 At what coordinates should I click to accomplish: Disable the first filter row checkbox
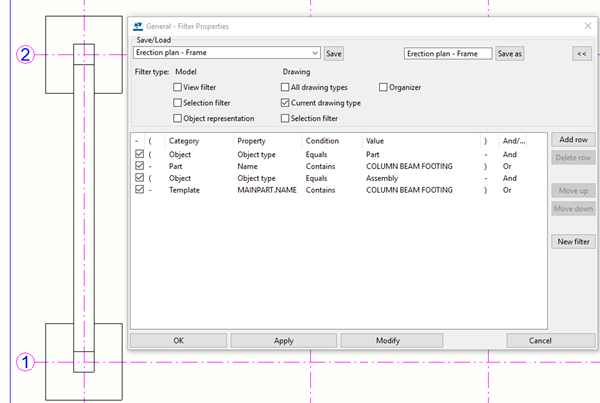[x=138, y=155]
